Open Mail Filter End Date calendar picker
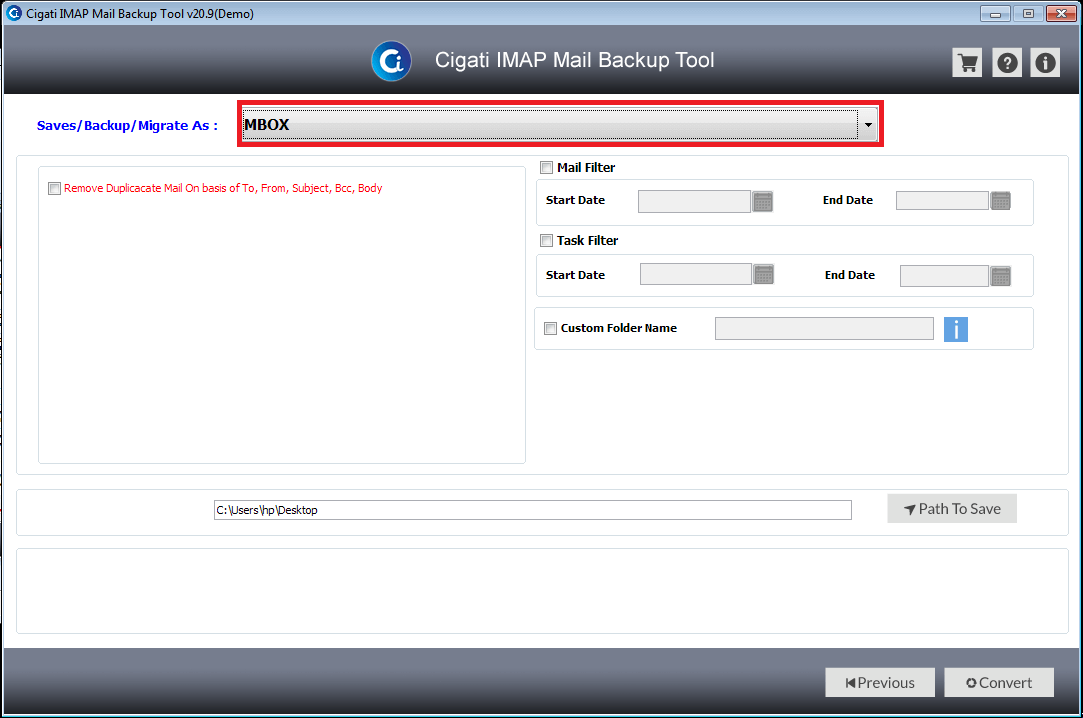Image resolution: width=1083 pixels, height=718 pixels. pos(1001,201)
